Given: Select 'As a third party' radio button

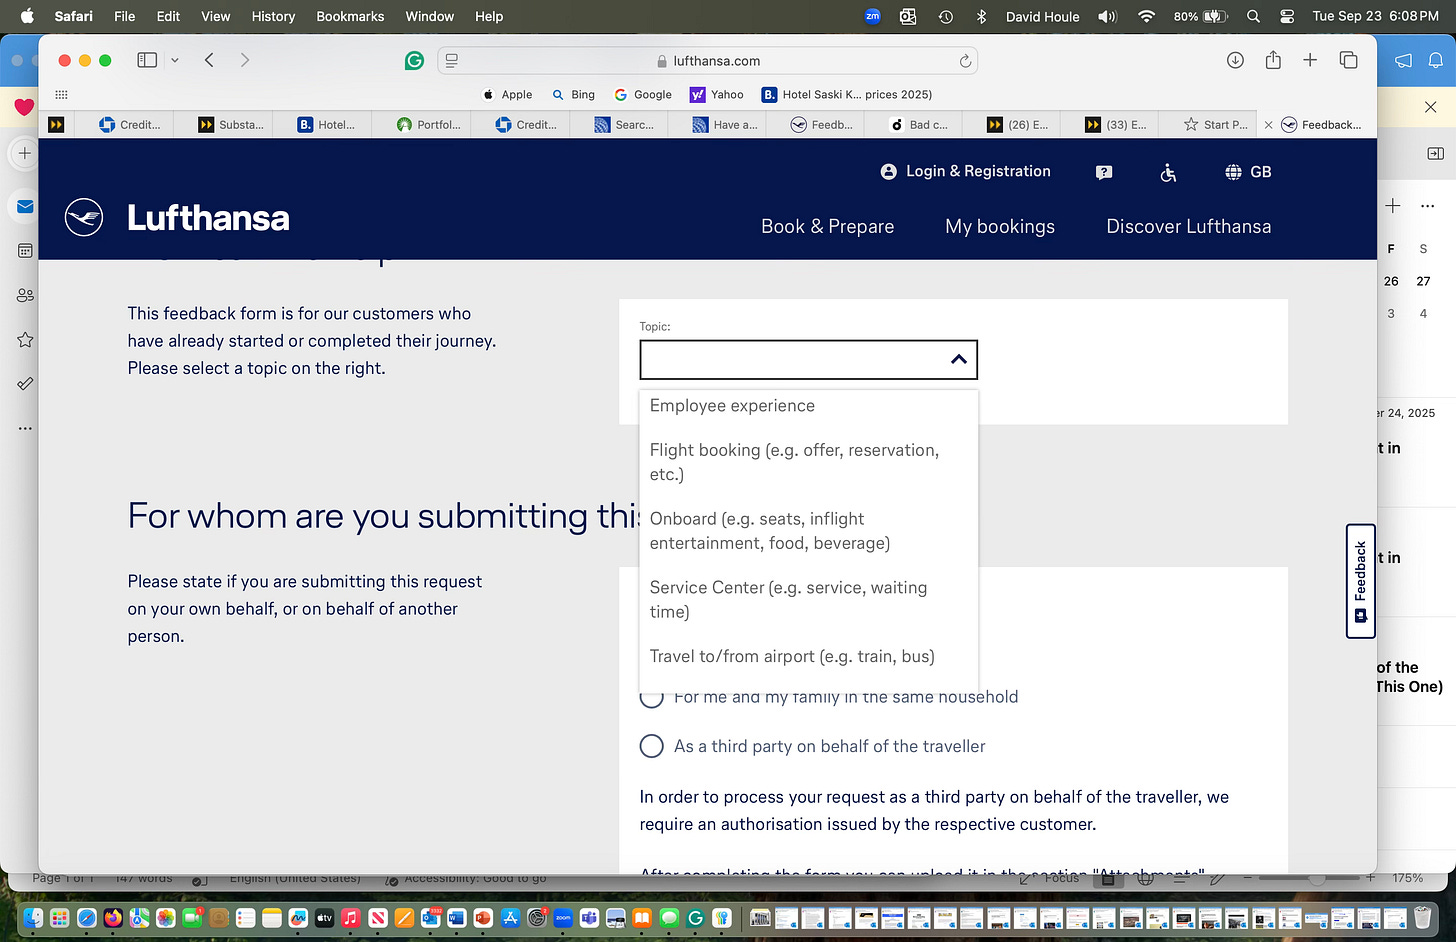Looking at the screenshot, I should pos(652,746).
